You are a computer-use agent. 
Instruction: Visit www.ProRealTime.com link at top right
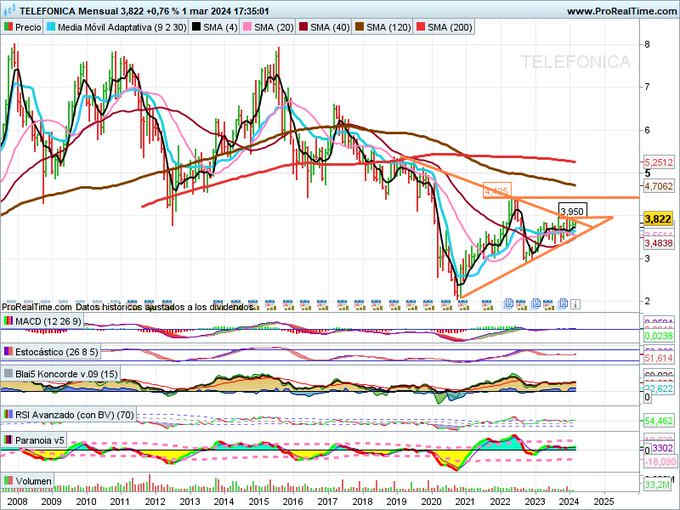(x=622, y=11)
